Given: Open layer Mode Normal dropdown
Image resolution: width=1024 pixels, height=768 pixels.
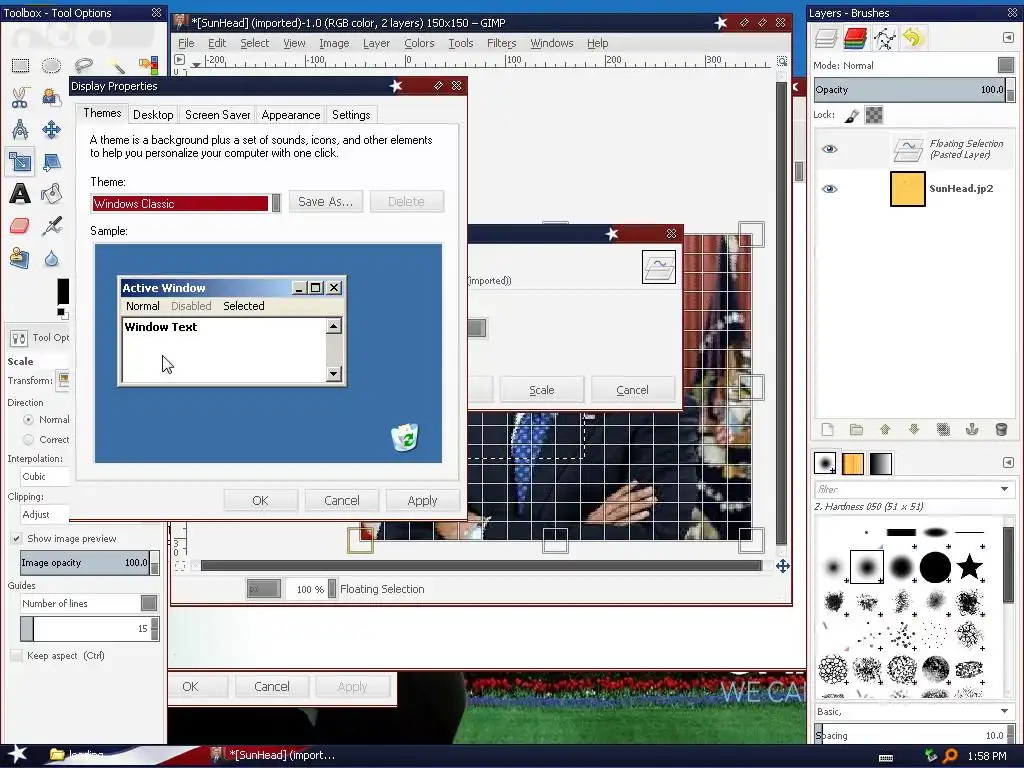Looking at the screenshot, I should (x=914, y=65).
